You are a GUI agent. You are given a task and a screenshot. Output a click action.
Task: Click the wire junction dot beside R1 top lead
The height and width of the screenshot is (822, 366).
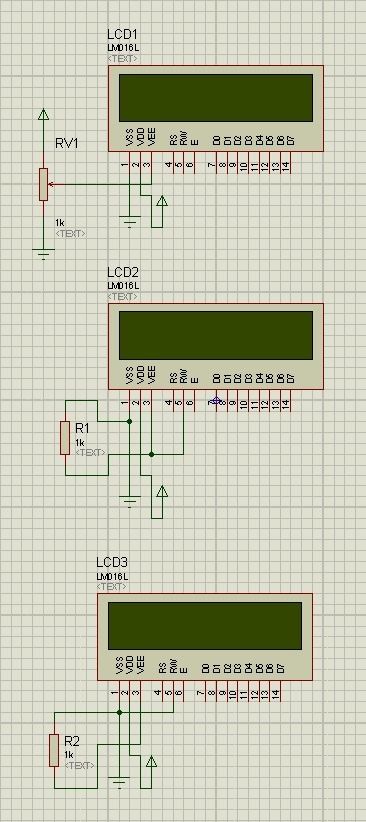130,421
